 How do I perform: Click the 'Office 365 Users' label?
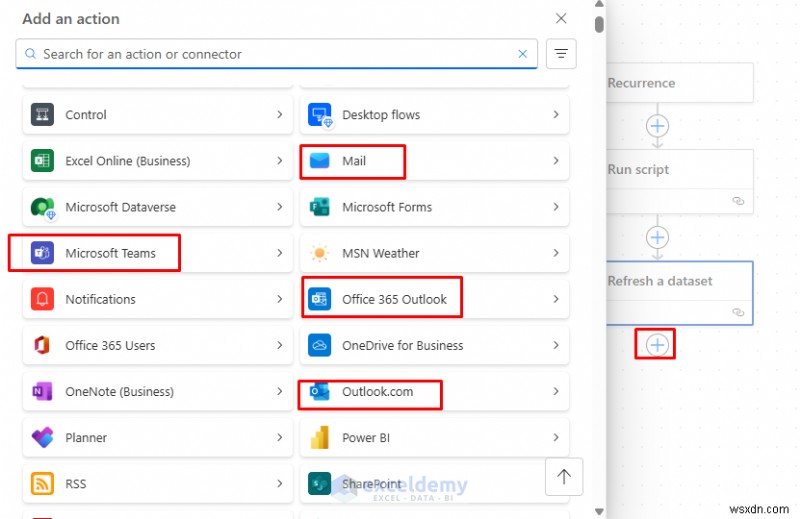click(x=110, y=345)
